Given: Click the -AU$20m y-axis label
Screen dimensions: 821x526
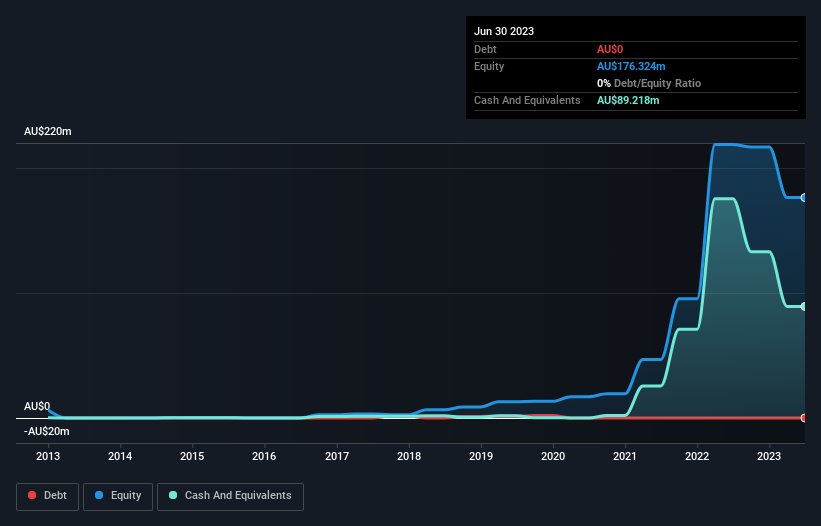Looking at the screenshot, I should point(47,431).
